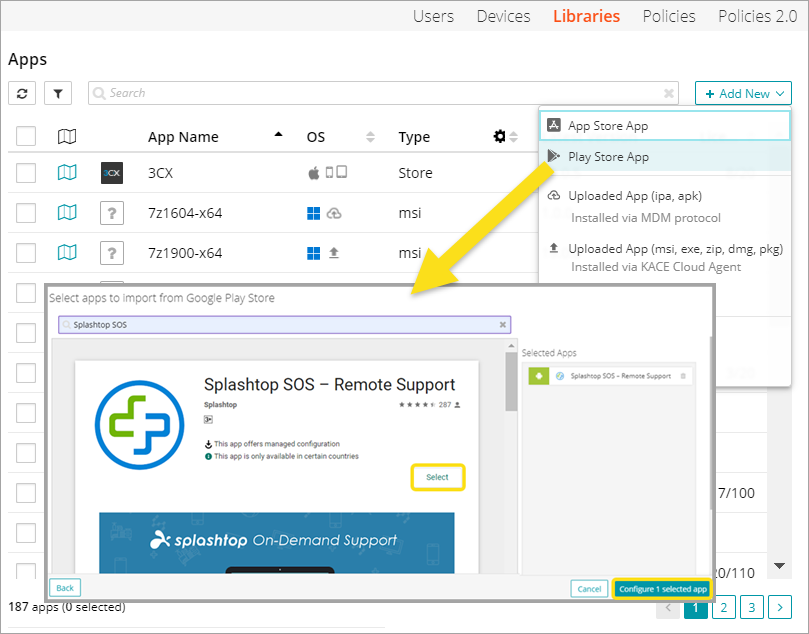Sort the list by OS column
This screenshot has width=809, height=634.
click(x=316, y=137)
